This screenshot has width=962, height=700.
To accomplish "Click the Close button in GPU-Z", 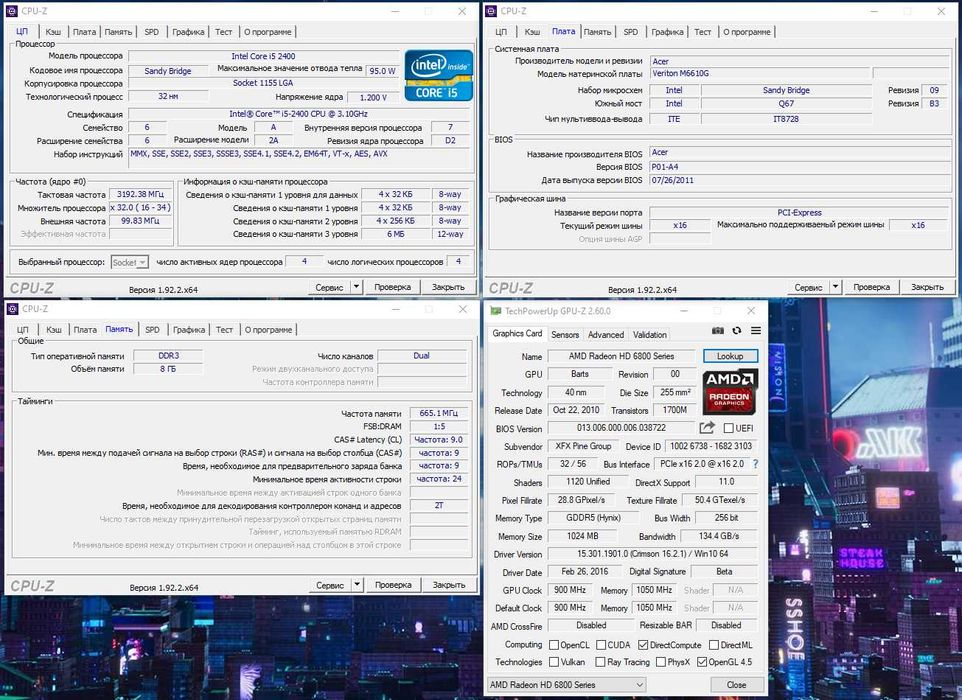I will click(x=737, y=685).
